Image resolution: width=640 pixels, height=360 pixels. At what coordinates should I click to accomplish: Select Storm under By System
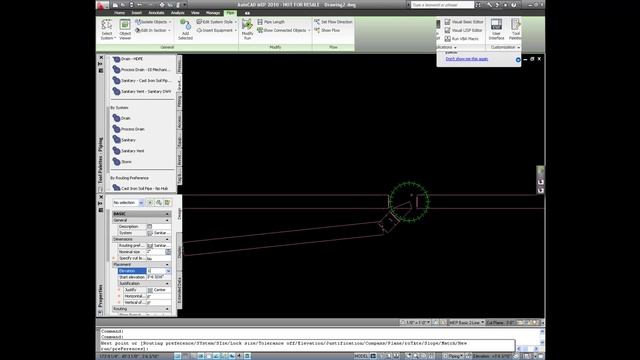pos(122,162)
